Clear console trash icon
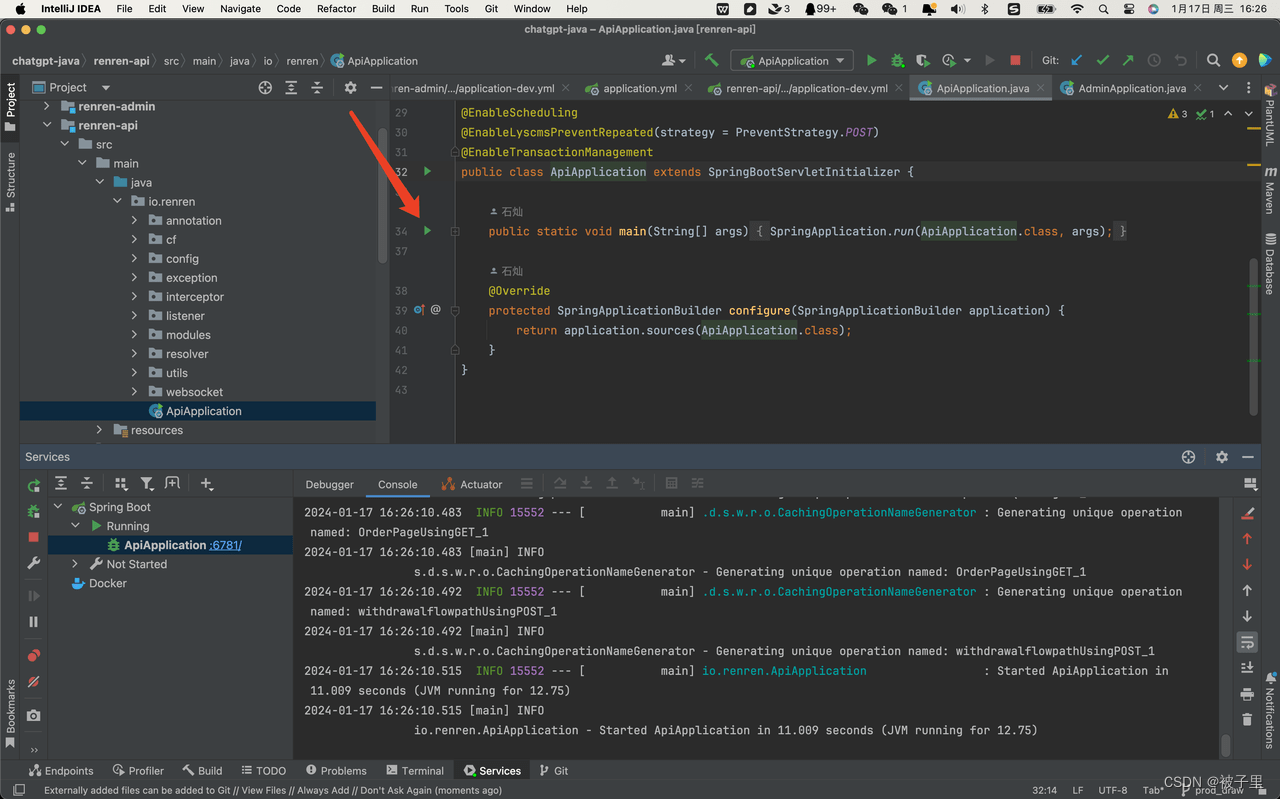The image size is (1280, 799). pos(1247,719)
